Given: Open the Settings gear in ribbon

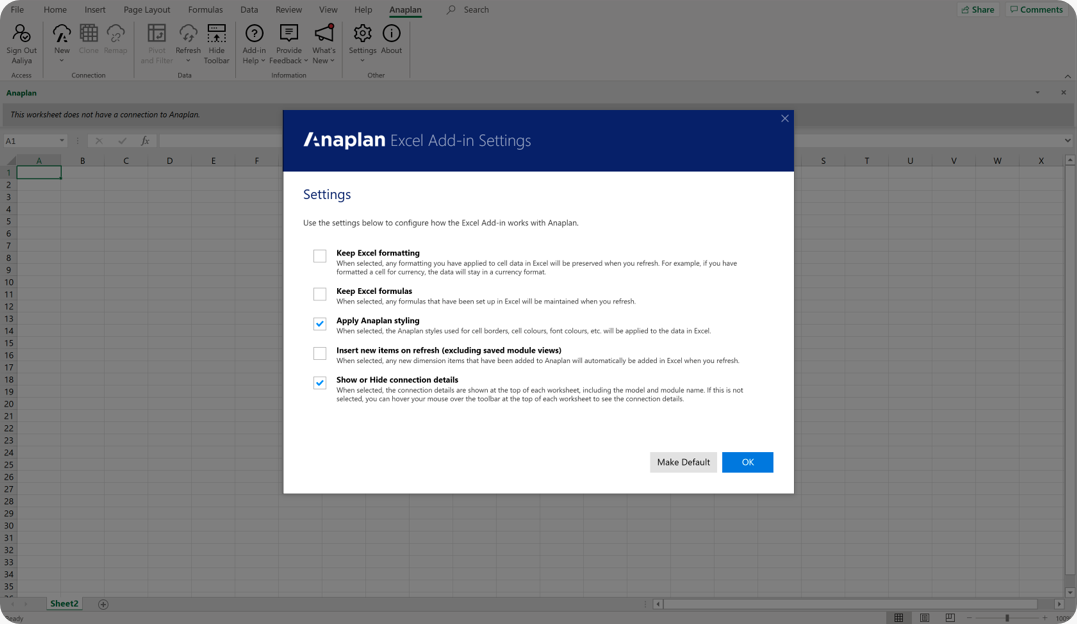Looking at the screenshot, I should coord(362,33).
